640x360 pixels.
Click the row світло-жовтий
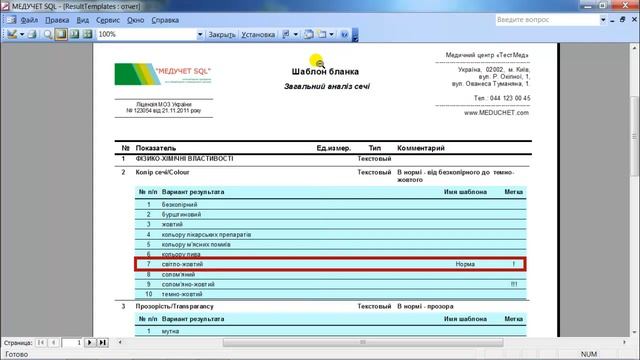coord(331,264)
